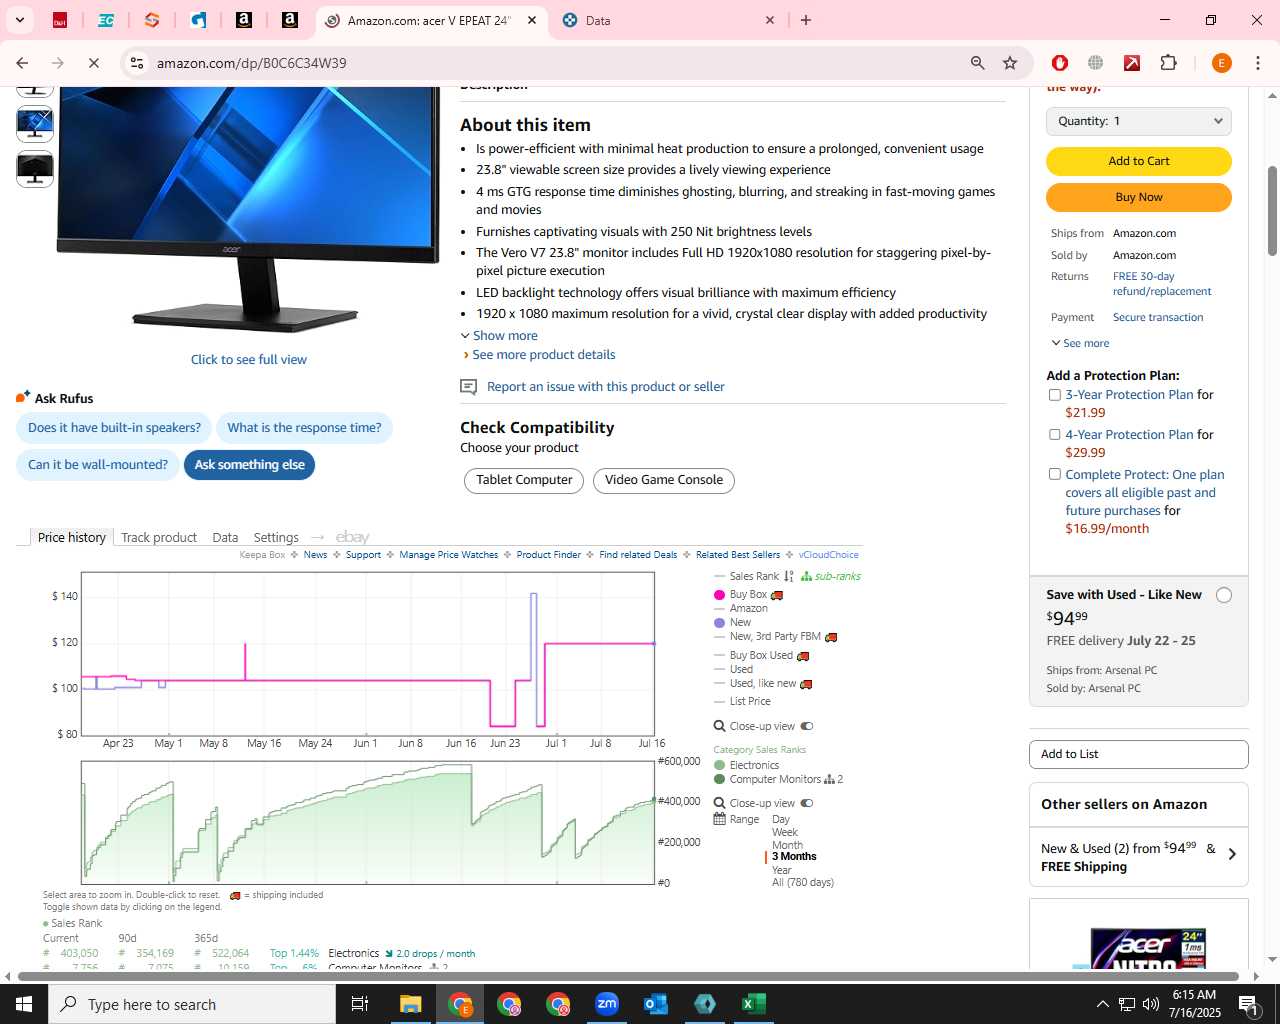Click the zoom magnifier in address bar

click(978, 63)
